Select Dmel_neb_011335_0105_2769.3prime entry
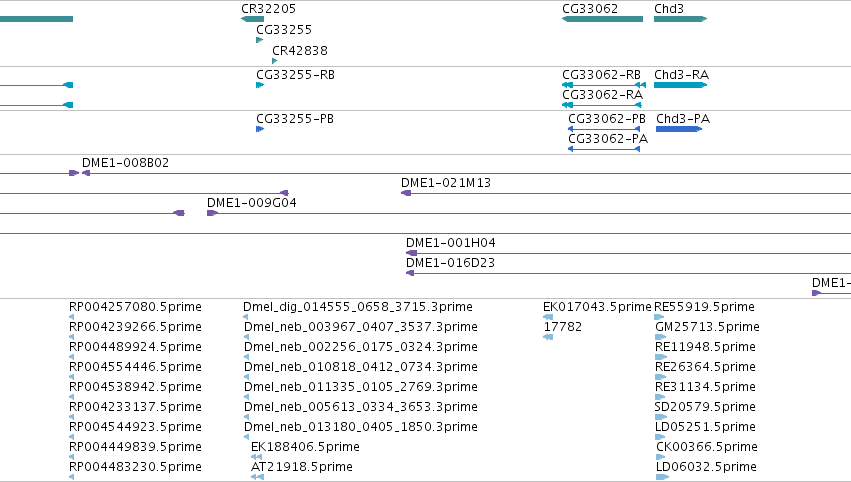This screenshot has width=851, height=482. coord(361,387)
